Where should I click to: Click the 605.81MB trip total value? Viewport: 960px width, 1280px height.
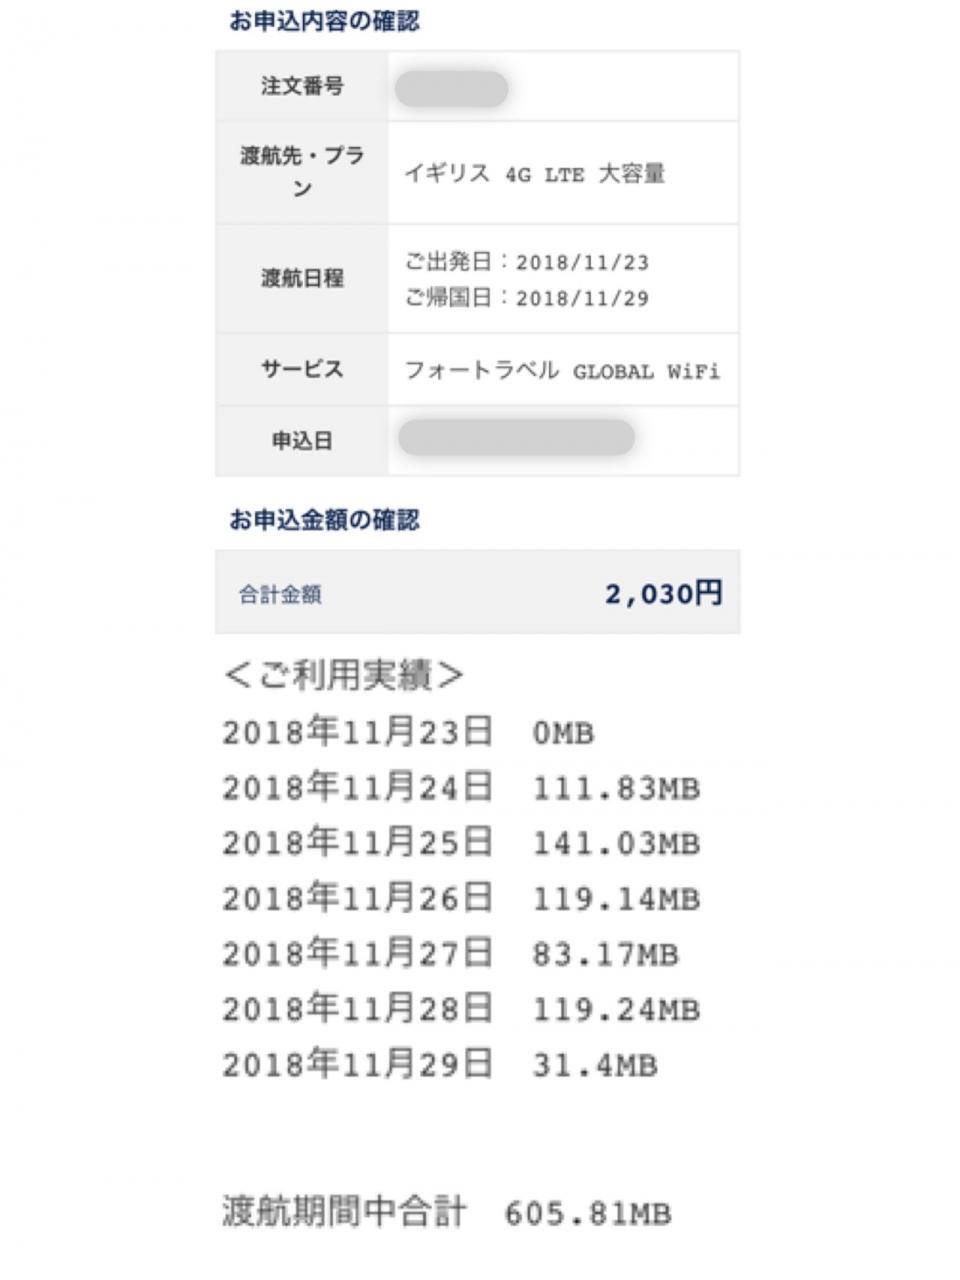587,1214
